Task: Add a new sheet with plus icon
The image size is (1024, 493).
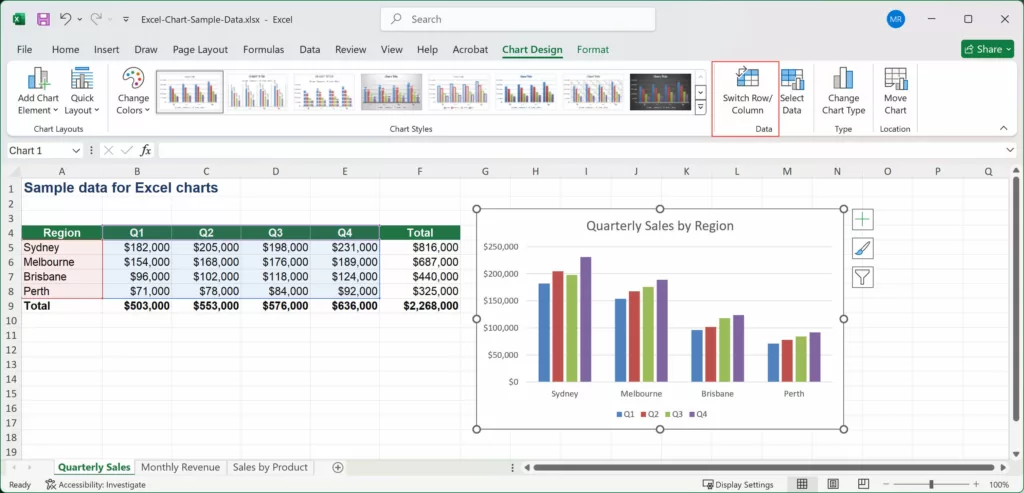Action: [x=338, y=467]
